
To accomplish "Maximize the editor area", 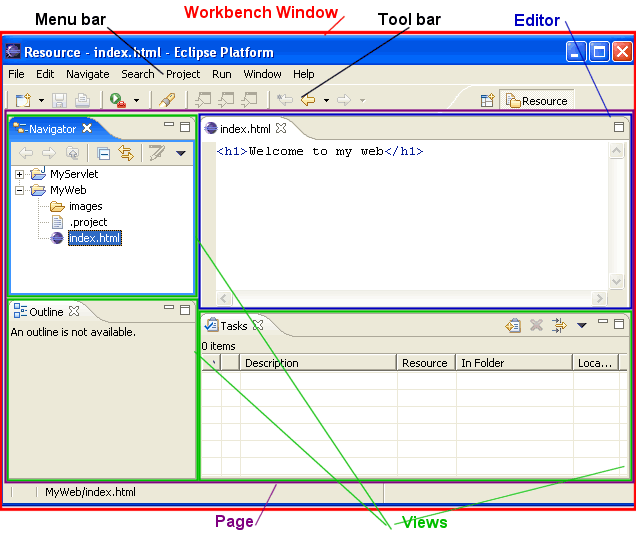I will click(619, 127).
